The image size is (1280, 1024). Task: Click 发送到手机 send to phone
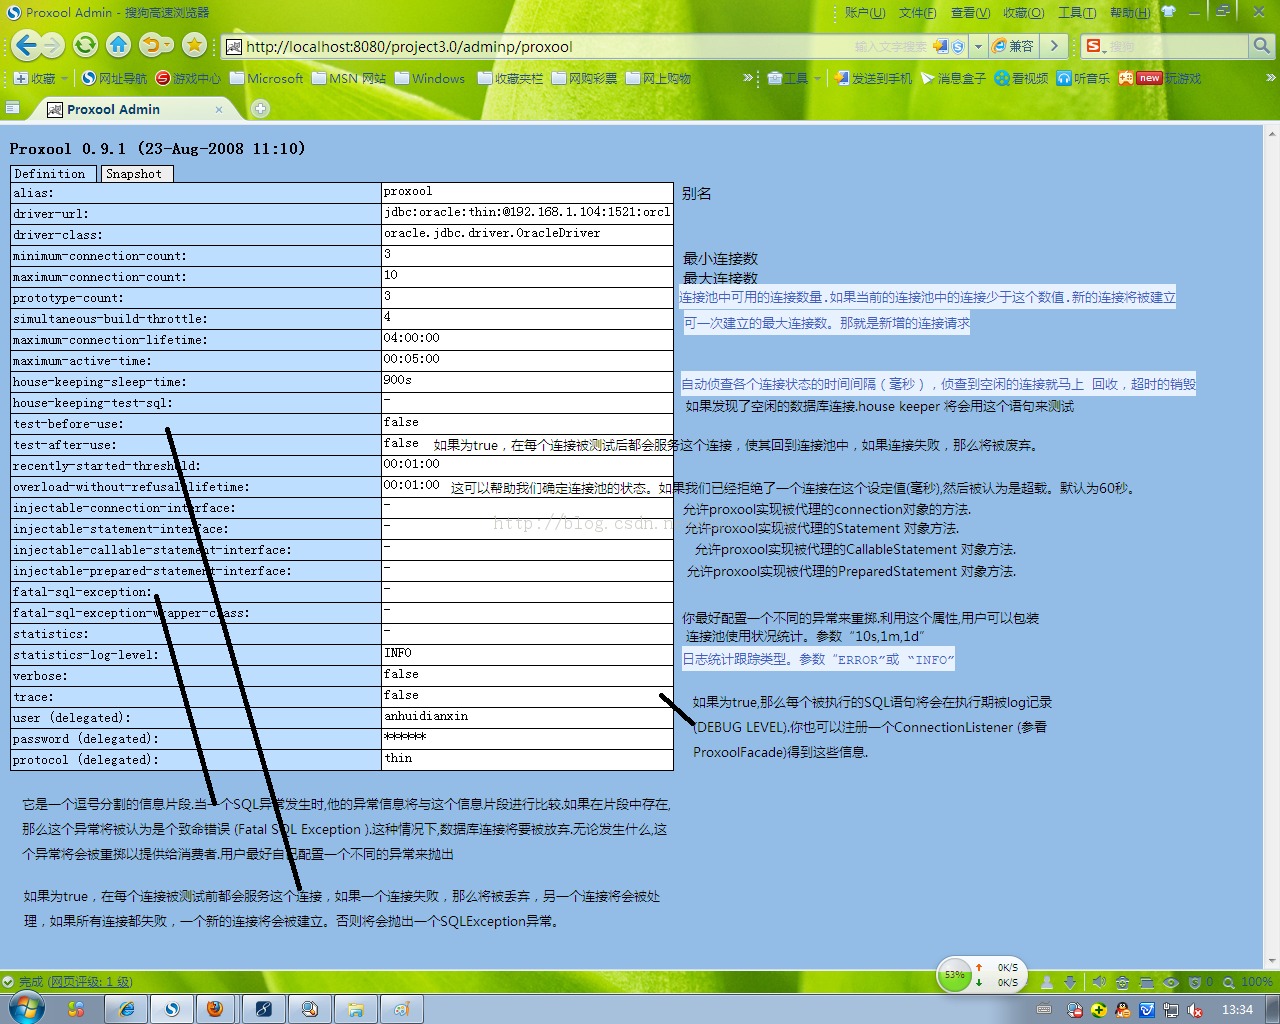[x=873, y=78]
